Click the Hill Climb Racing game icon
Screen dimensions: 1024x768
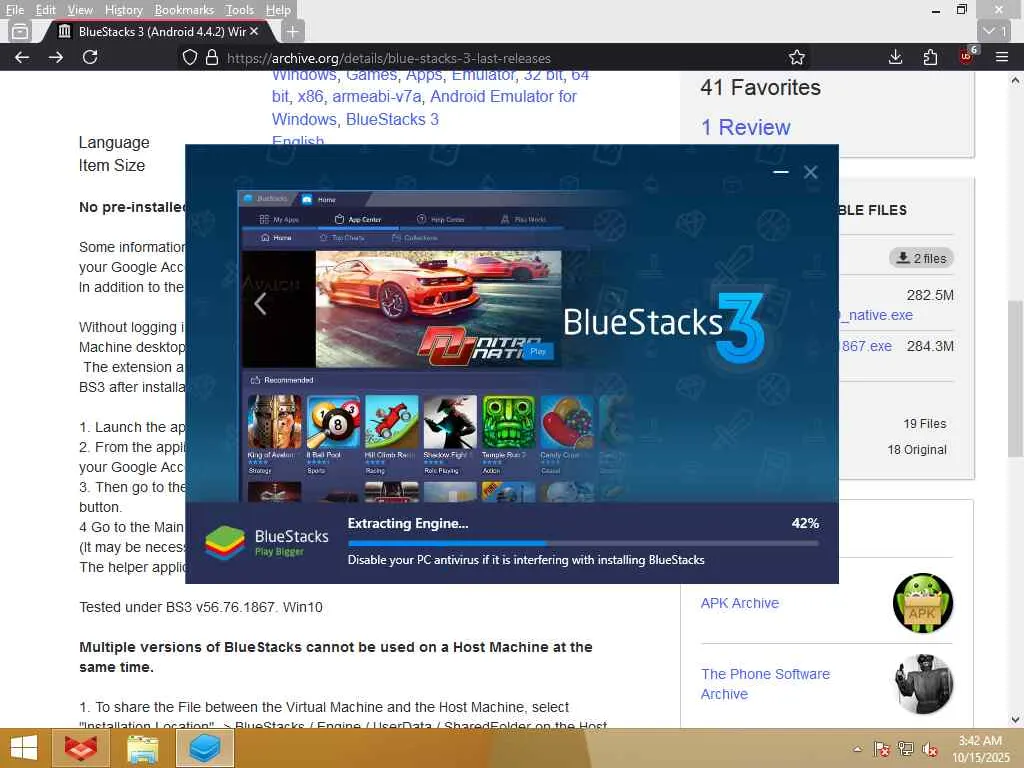(391, 421)
